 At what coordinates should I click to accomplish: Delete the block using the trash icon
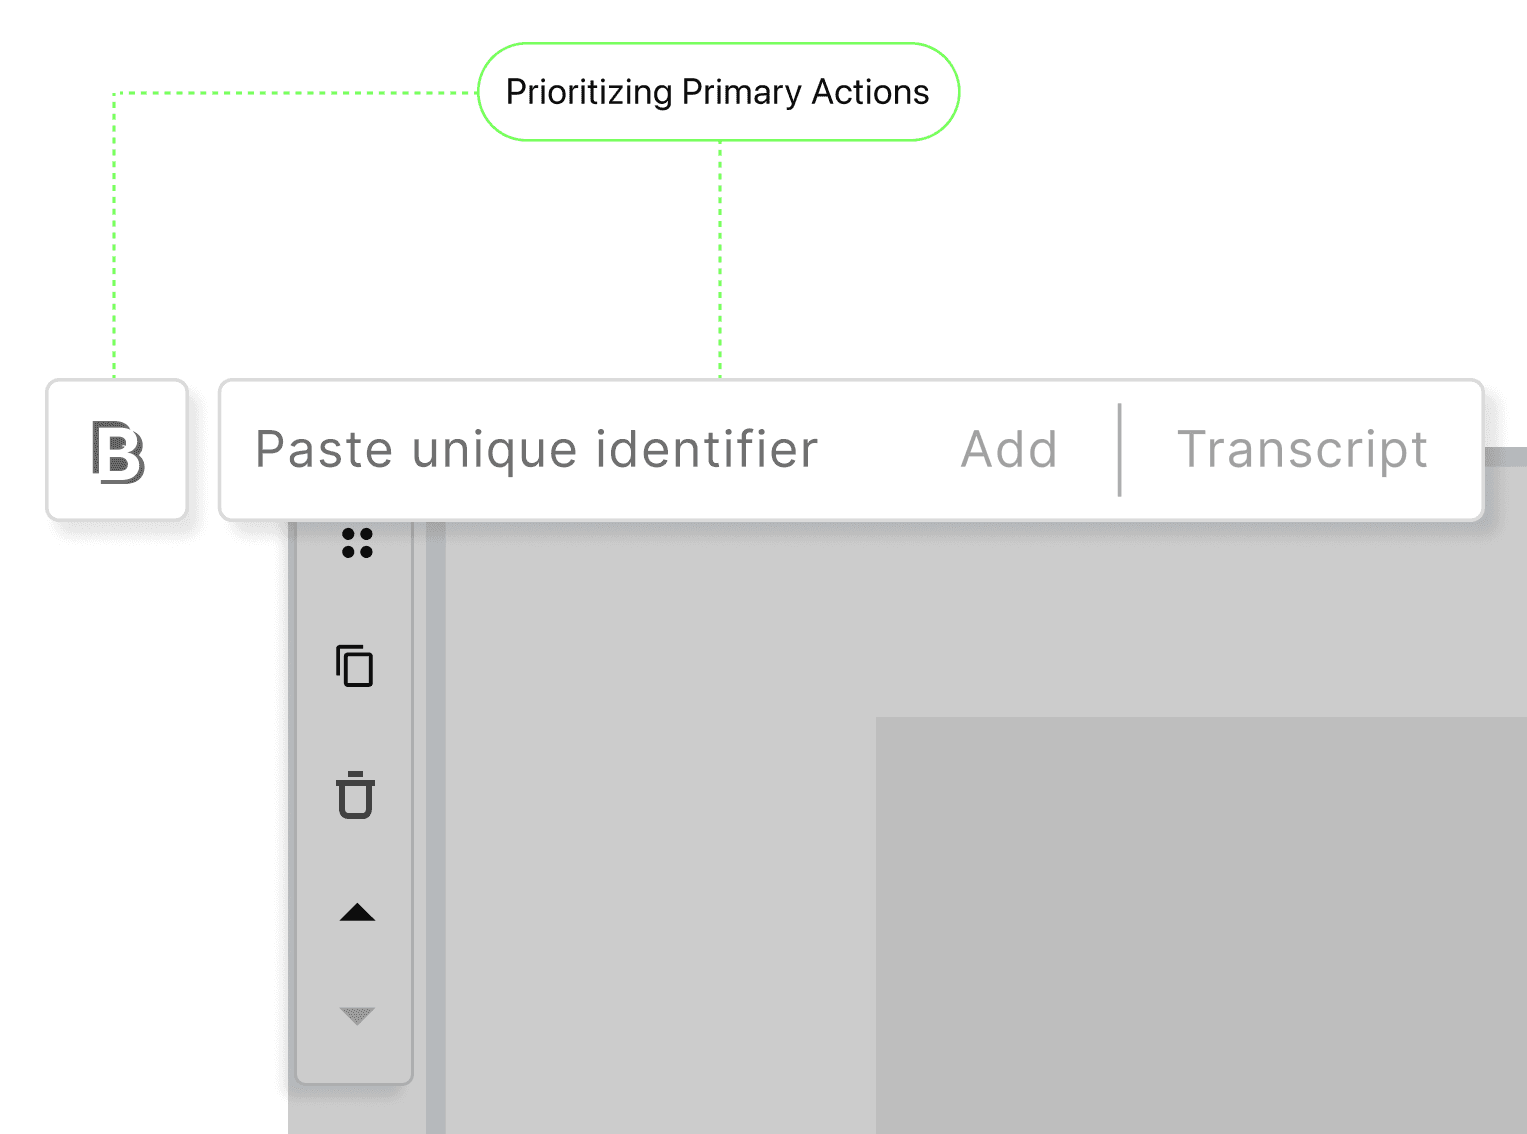[355, 795]
